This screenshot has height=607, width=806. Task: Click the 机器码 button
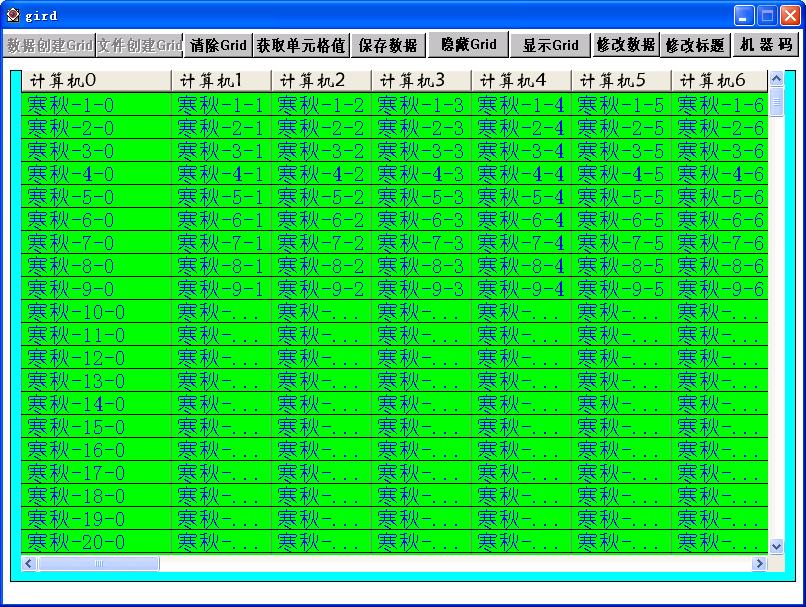click(x=765, y=45)
